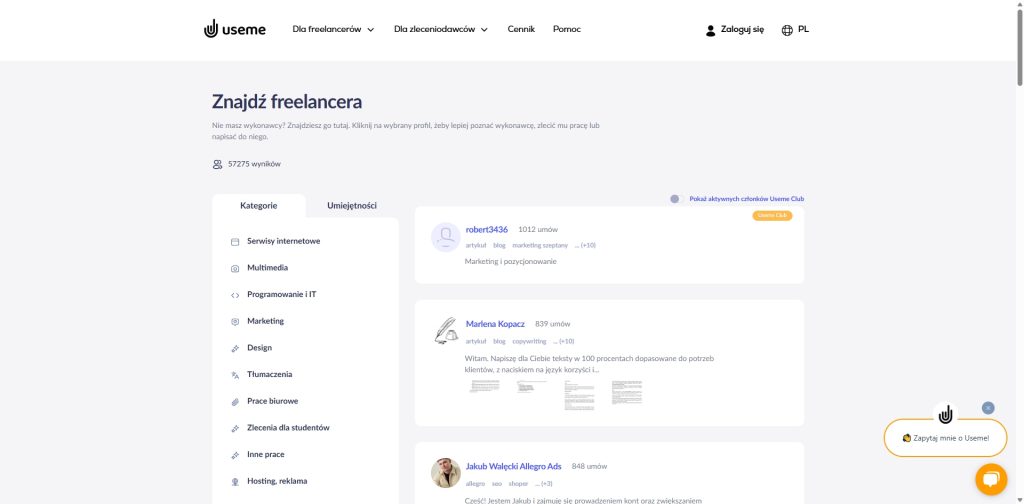Viewport: 1024px width, 504px height.
Task: Click the Multimedia category icon
Action: (235, 268)
